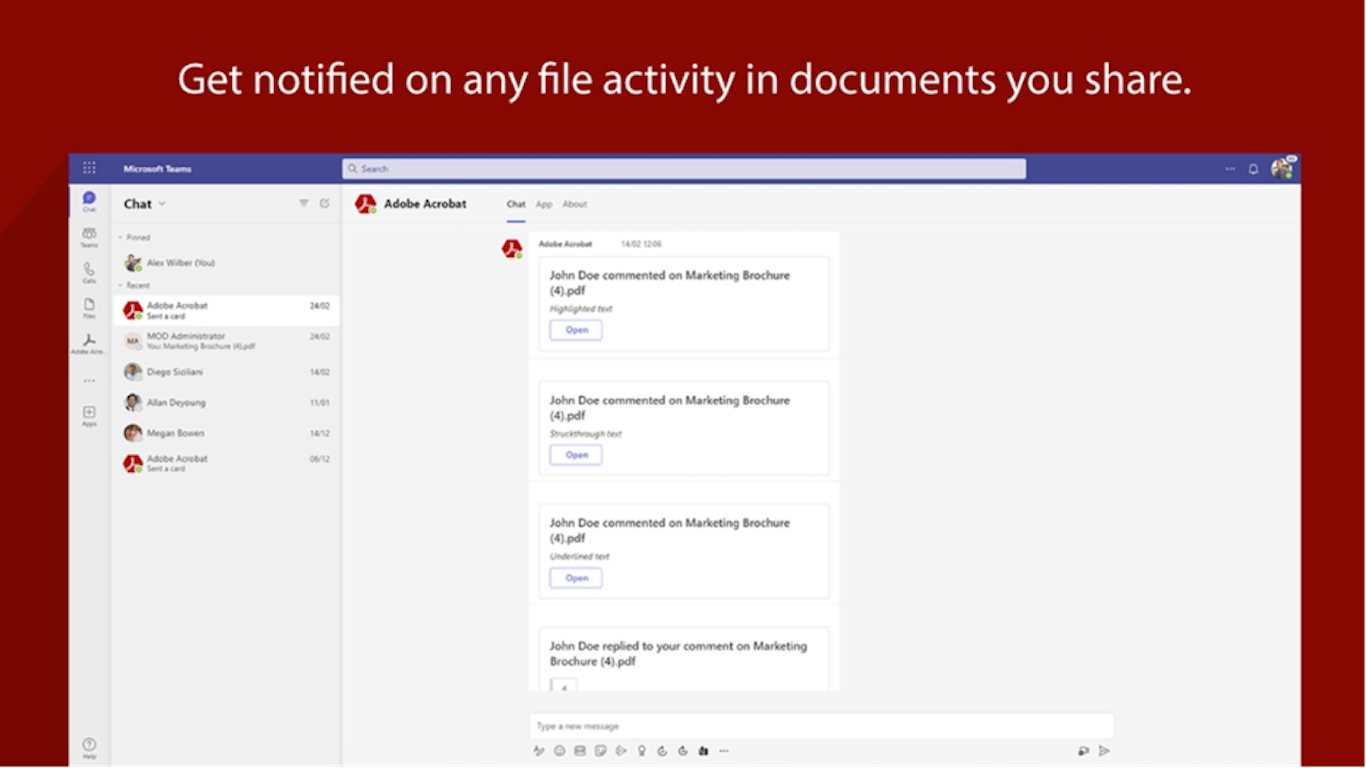Open Help at the bottom of the sidebar
This screenshot has height=768, width=1366.
tap(89, 748)
